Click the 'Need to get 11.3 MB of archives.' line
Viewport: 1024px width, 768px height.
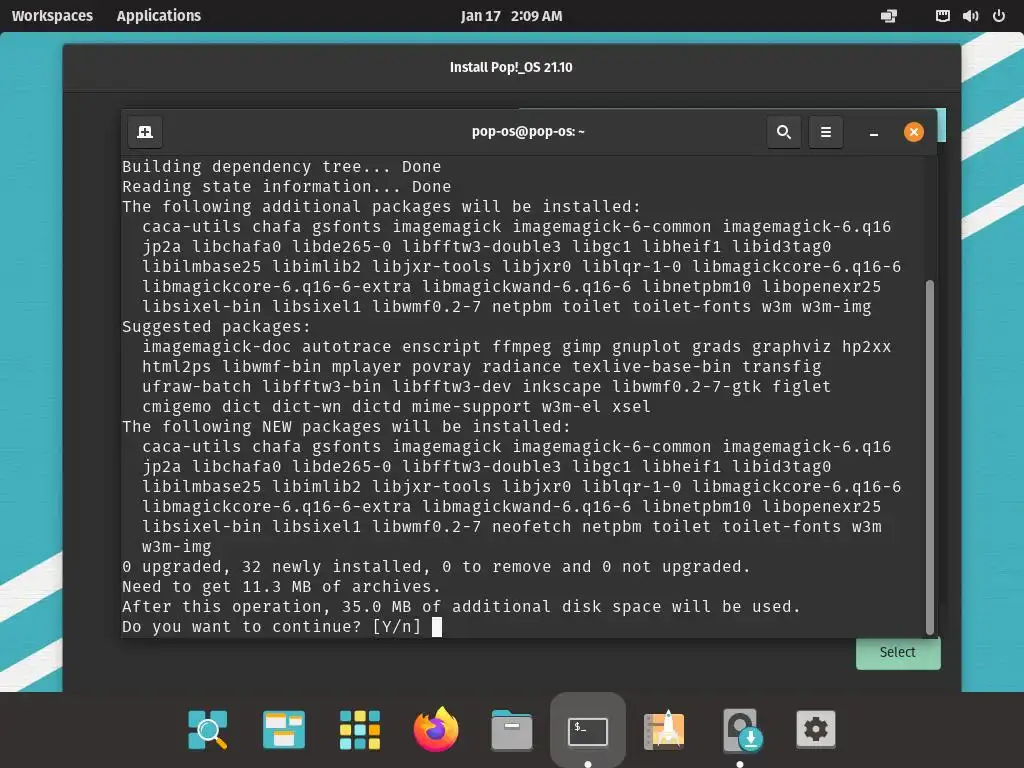(x=281, y=586)
